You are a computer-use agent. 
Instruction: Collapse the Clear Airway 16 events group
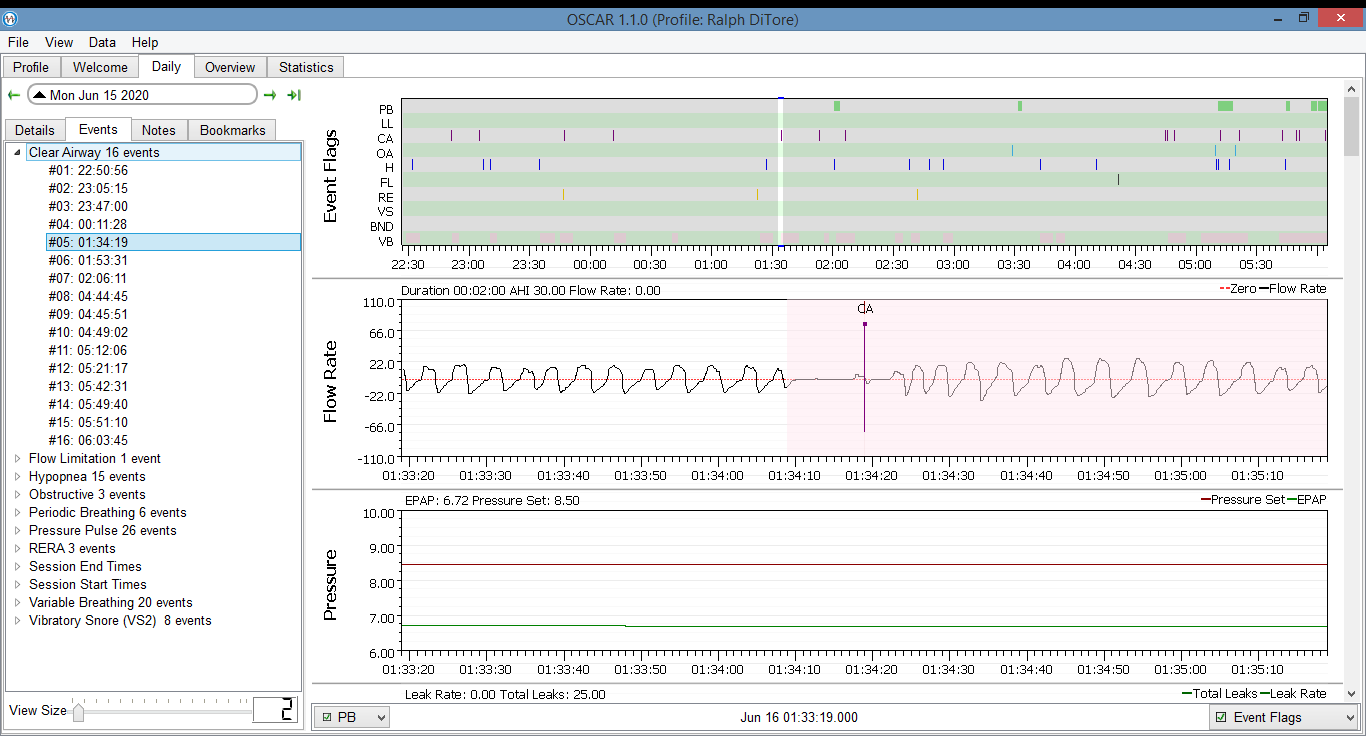click(17, 153)
